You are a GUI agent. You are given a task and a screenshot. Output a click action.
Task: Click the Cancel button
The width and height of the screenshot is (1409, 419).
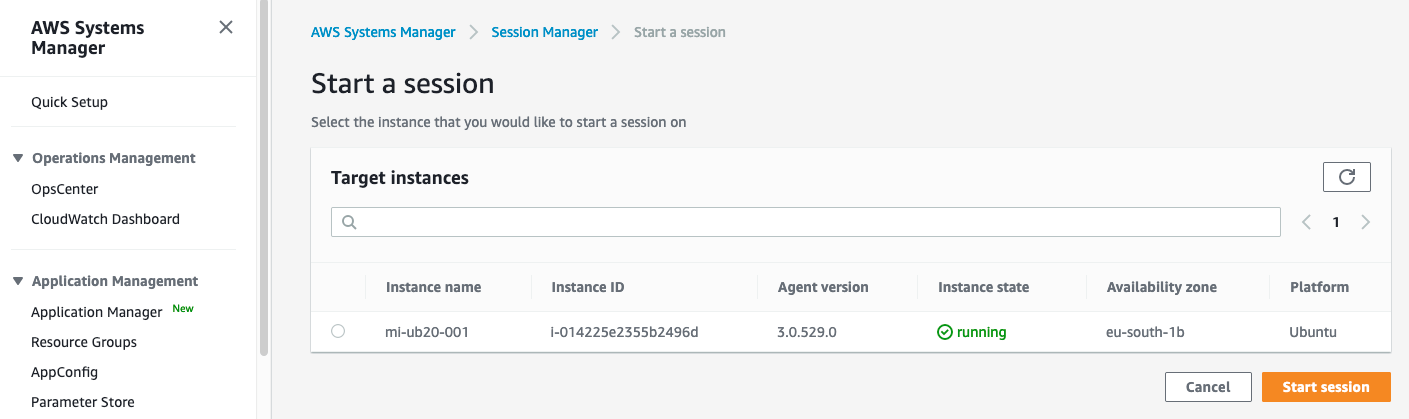(x=1207, y=387)
